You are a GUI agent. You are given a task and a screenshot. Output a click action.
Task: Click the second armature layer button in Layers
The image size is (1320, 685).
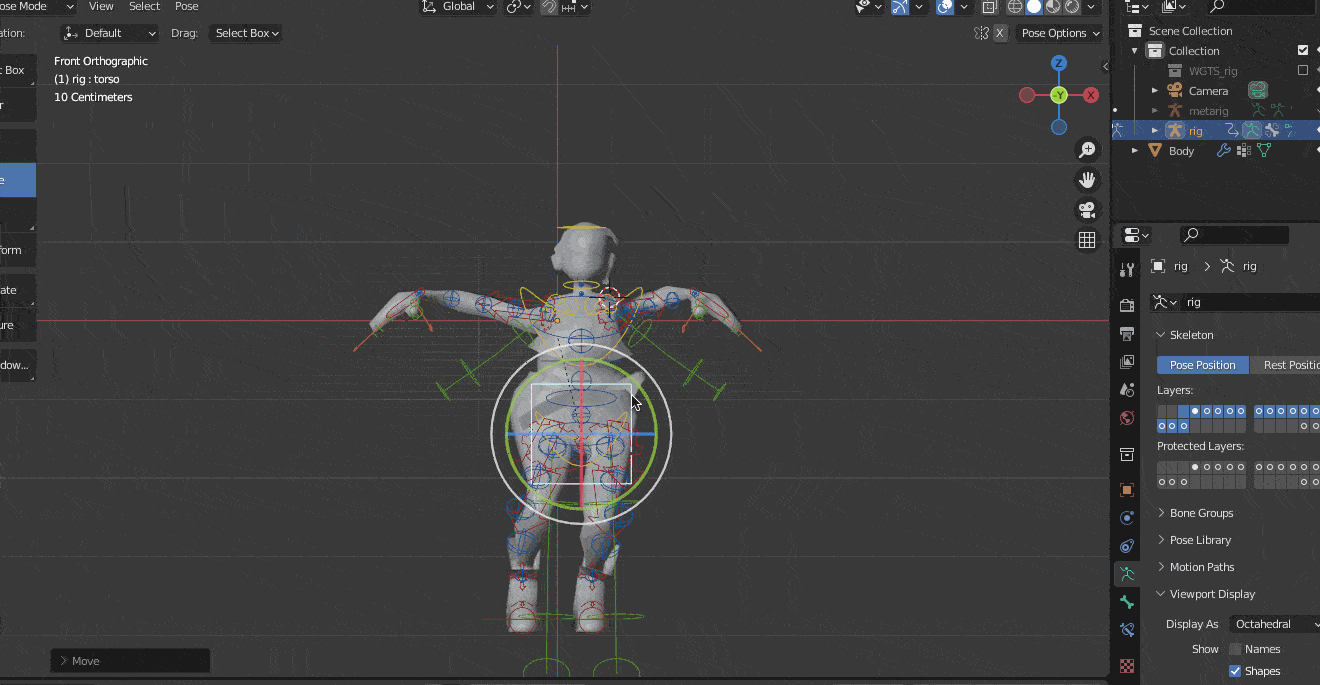point(1171,410)
